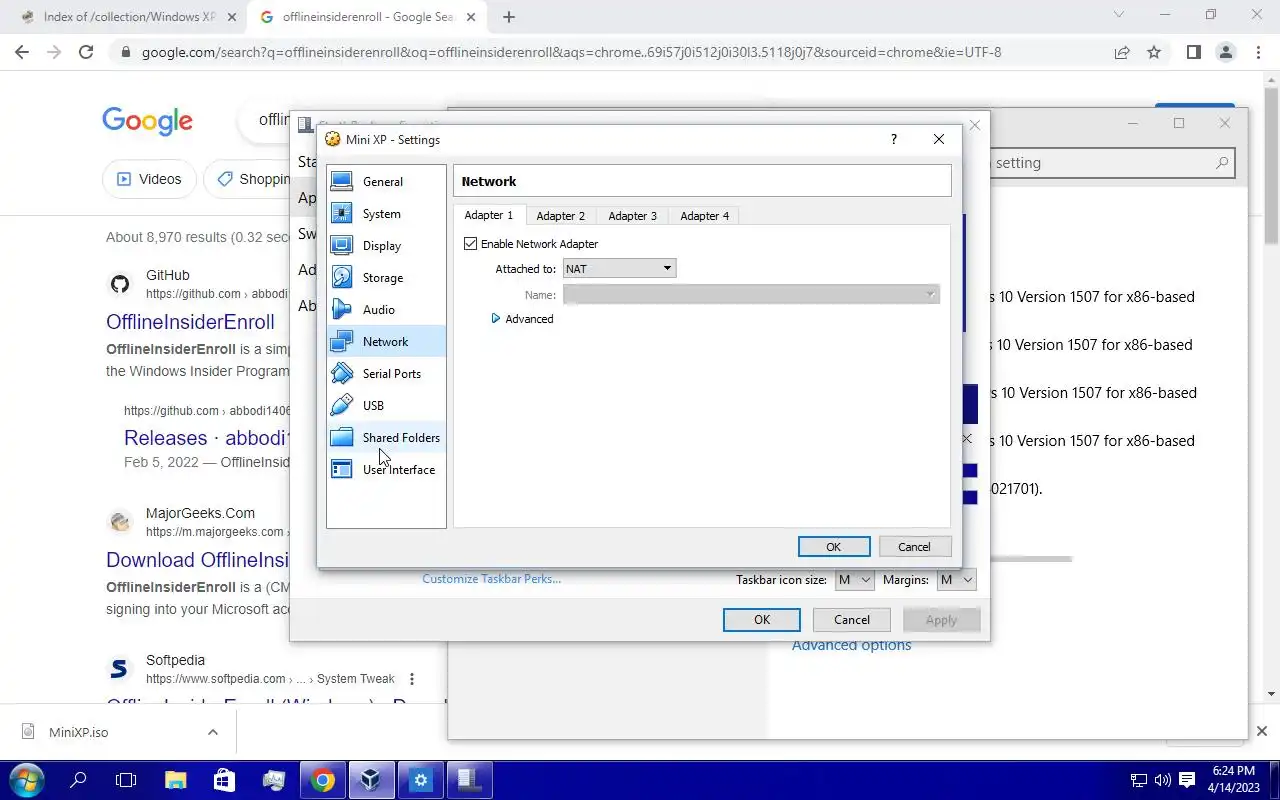Select the System chip icon
1280x800 pixels.
342,214
